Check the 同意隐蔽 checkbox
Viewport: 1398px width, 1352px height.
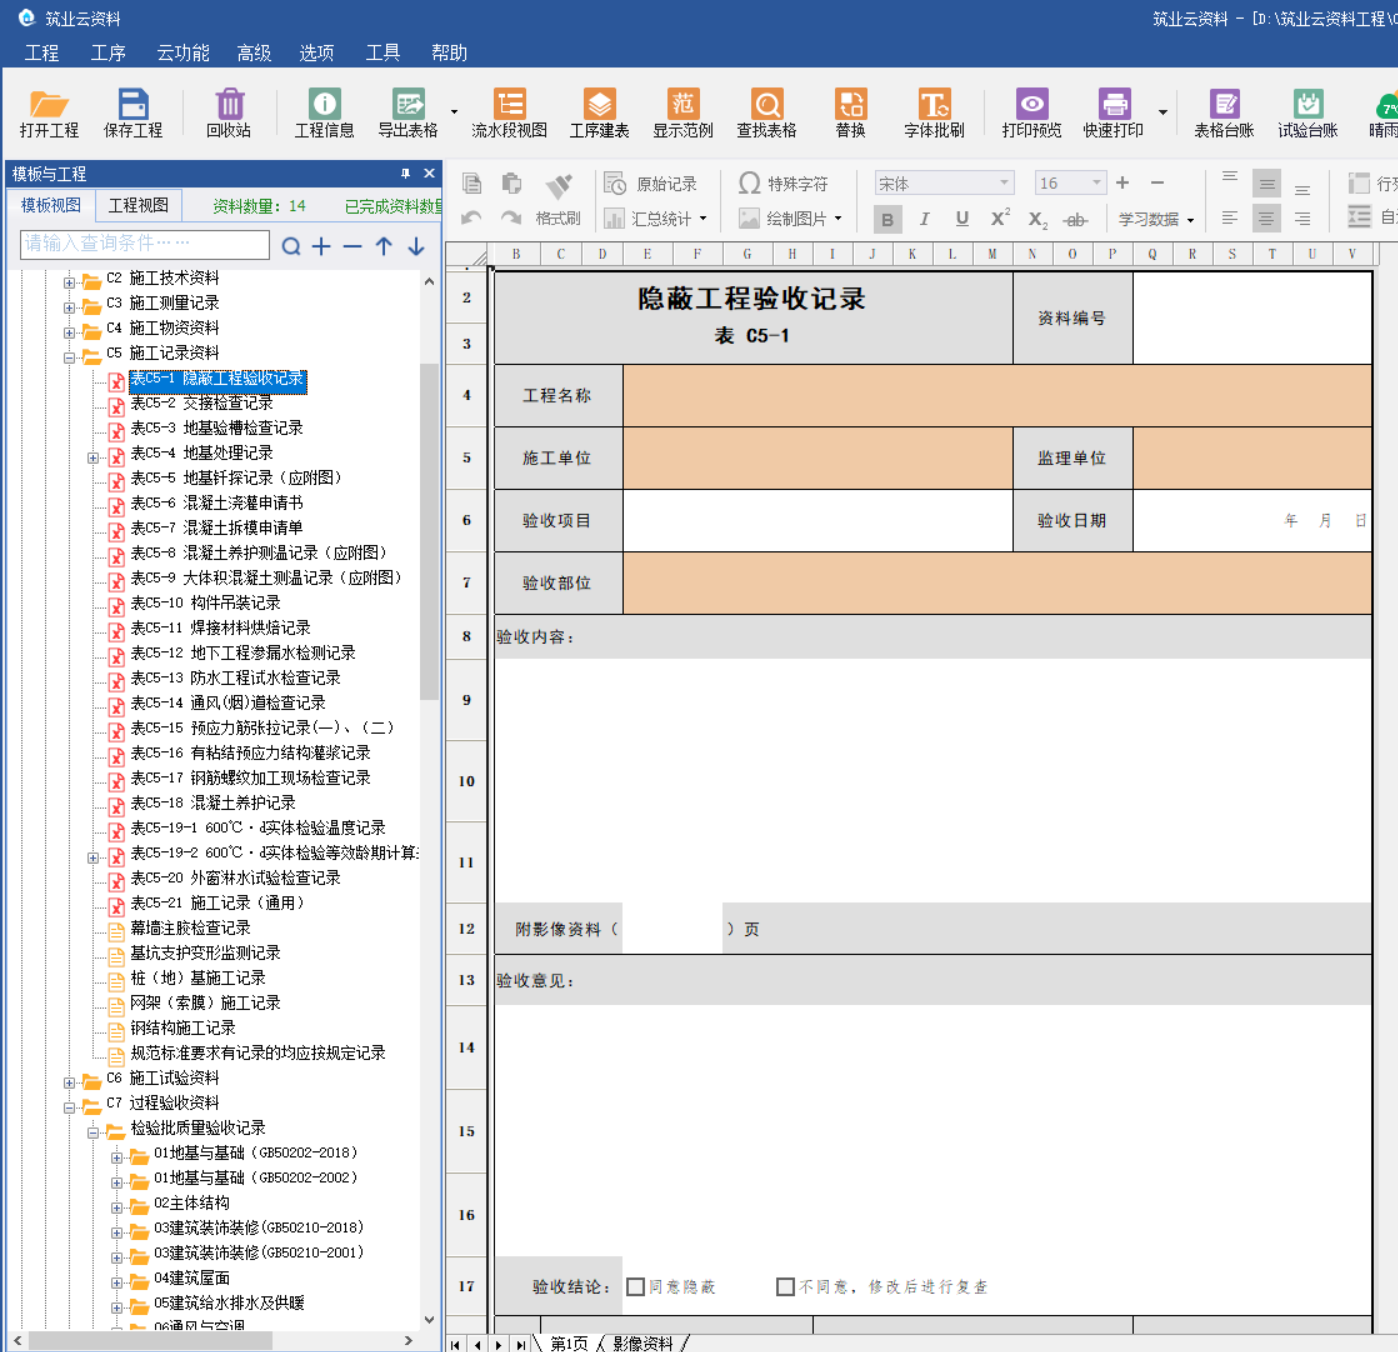click(x=635, y=1287)
